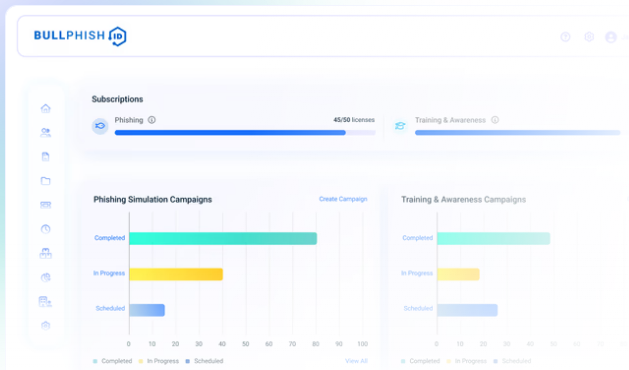629x370 pixels.
Task: Open the Users sidebar icon
Action: pyautogui.click(x=46, y=132)
